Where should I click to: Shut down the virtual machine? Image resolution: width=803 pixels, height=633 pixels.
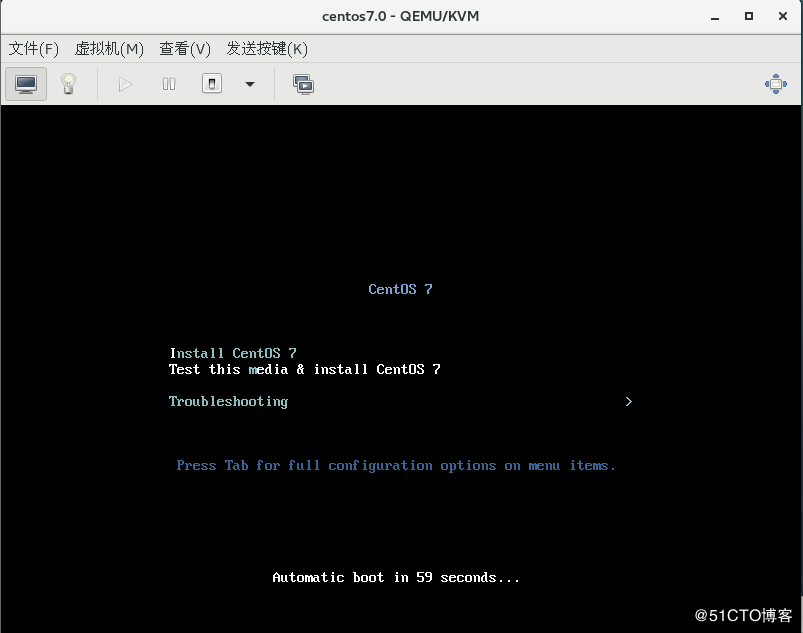tap(212, 83)
